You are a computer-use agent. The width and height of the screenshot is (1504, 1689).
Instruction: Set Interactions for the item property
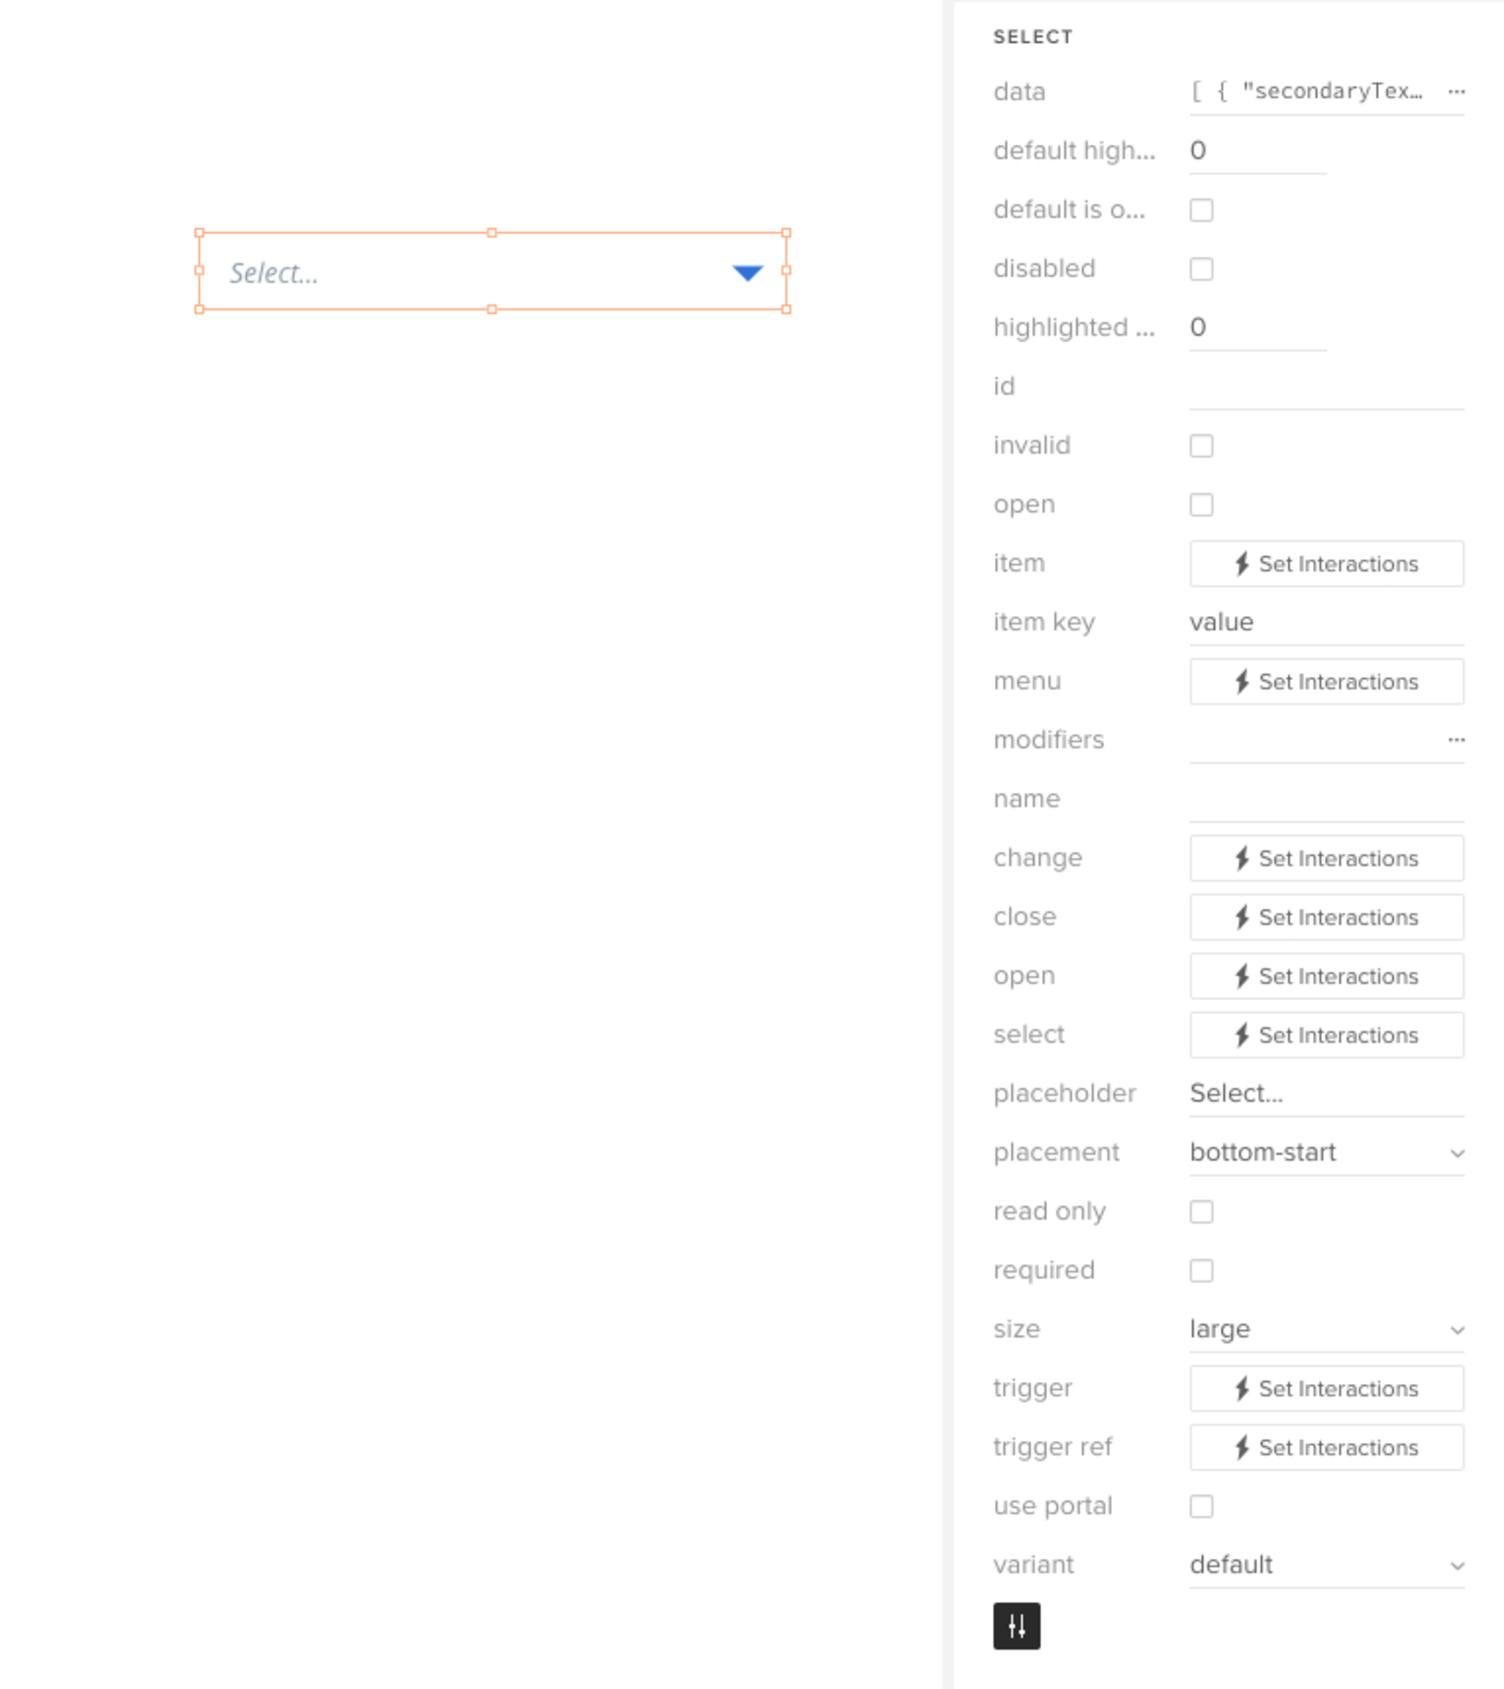pyautogui.click(x=1325, y=563)
